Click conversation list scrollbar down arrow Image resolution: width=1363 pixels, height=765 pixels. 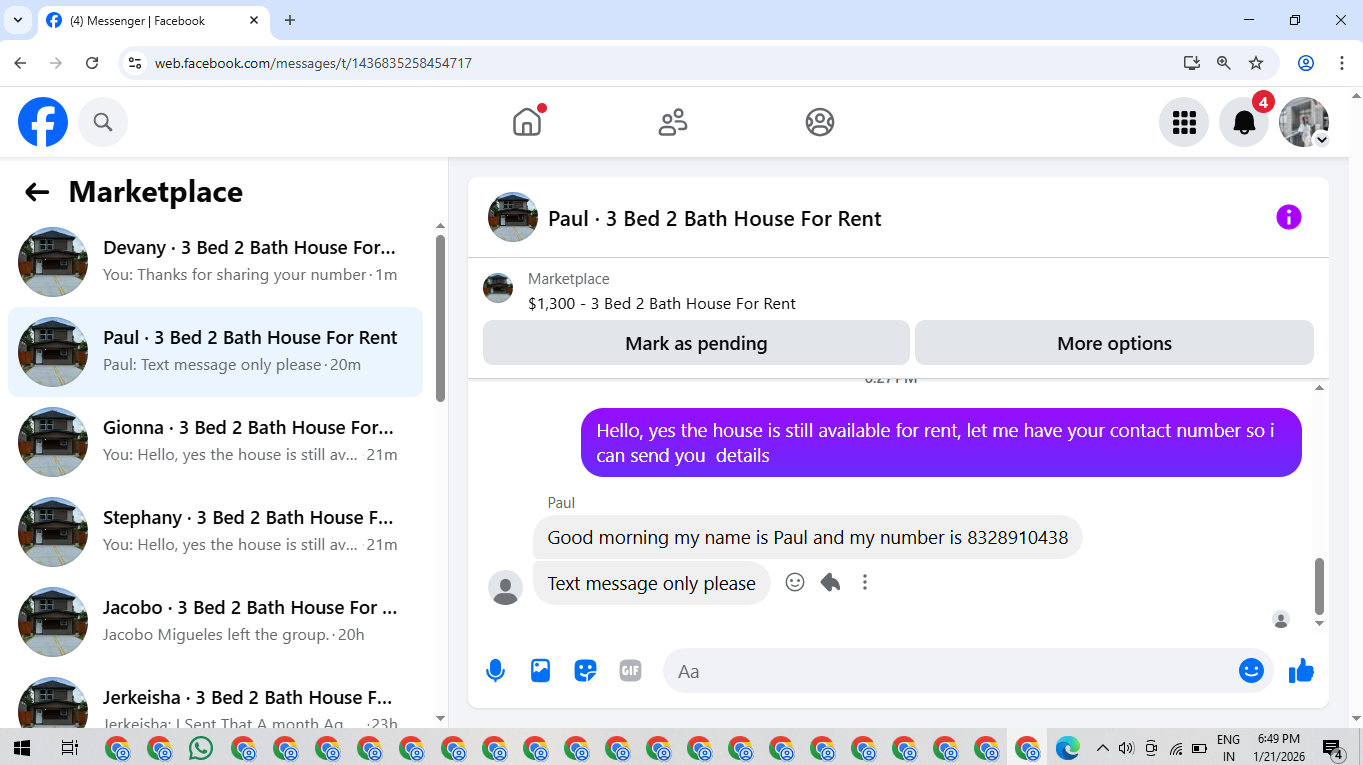(441, 718)
